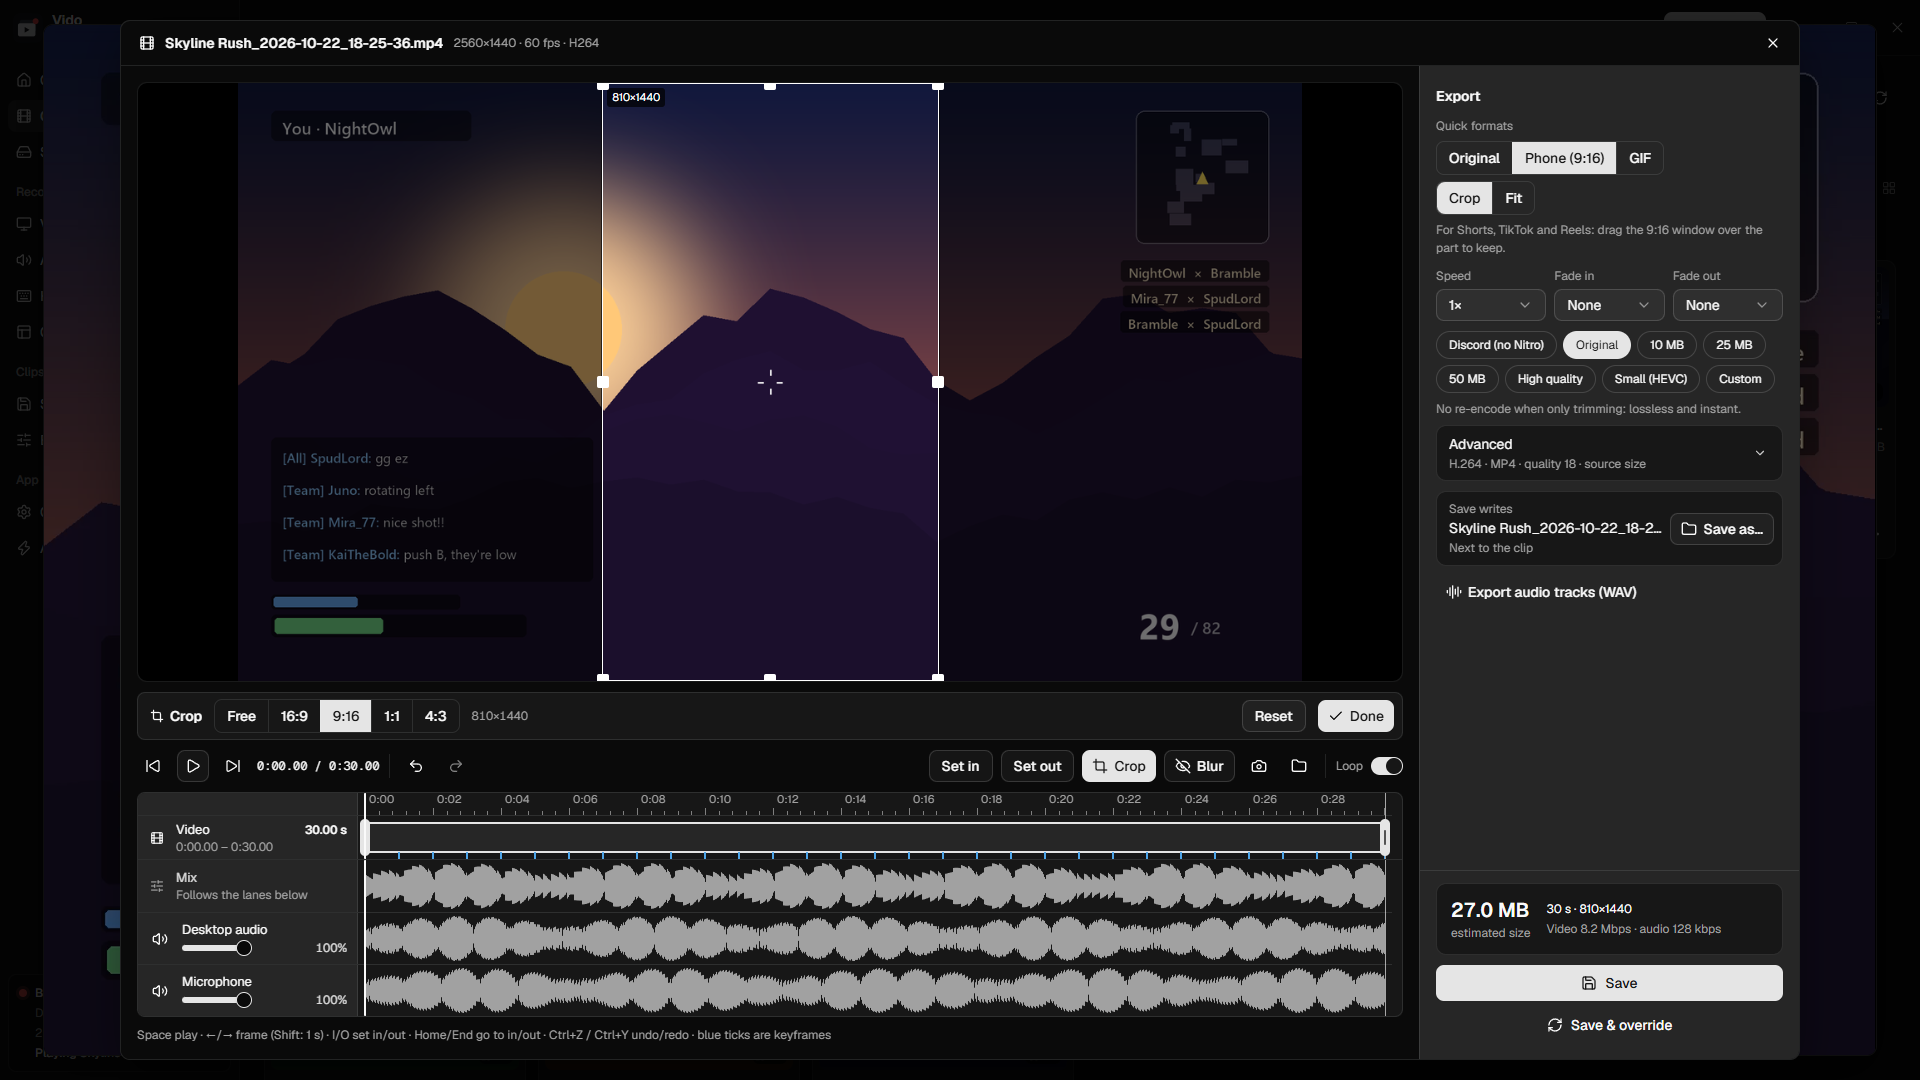
Task: Select the Discord (no Nitro) preset
Action: click(1496, 345)
